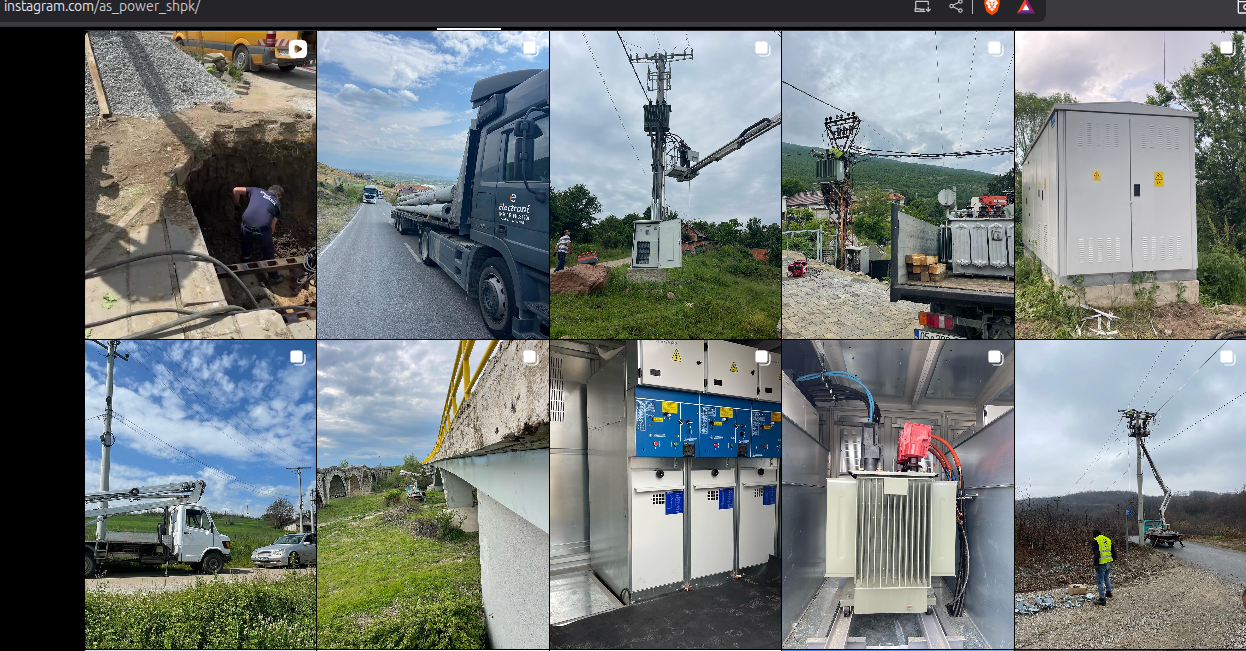The width and height of the screenshot is (1246, 651).
Task: Click carousel icon on pole with crane arm post
Action: tap(762, 48)
